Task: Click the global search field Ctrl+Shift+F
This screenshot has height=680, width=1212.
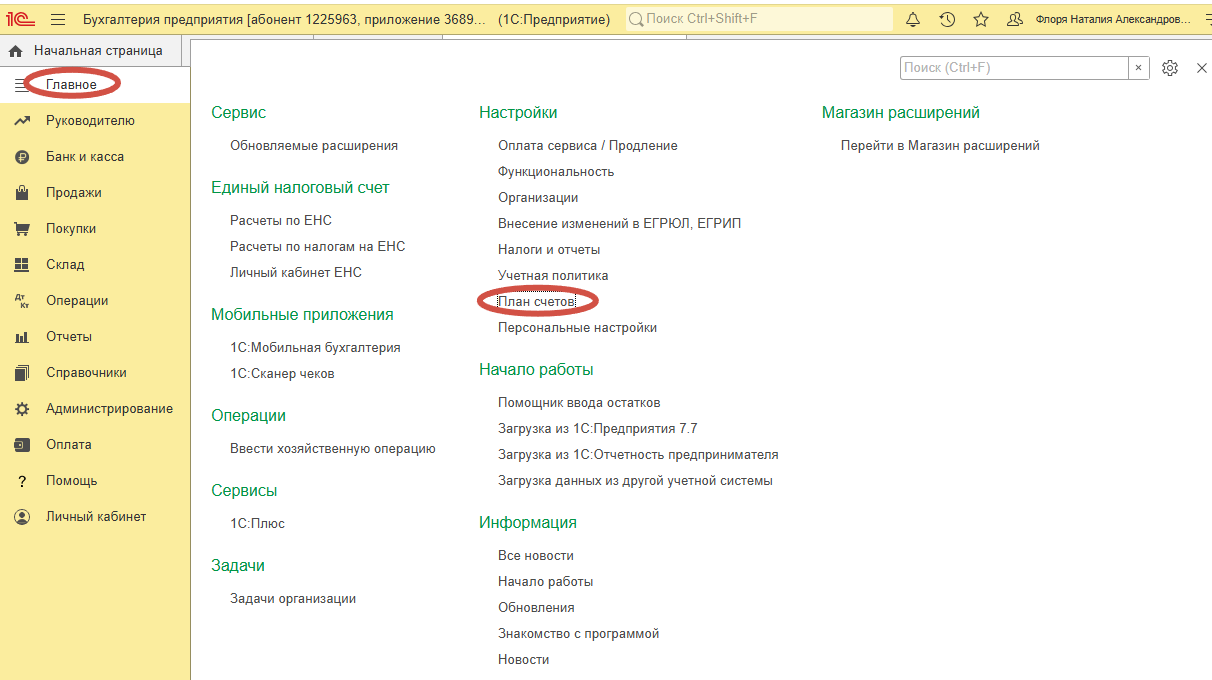Action: (760, 20)
